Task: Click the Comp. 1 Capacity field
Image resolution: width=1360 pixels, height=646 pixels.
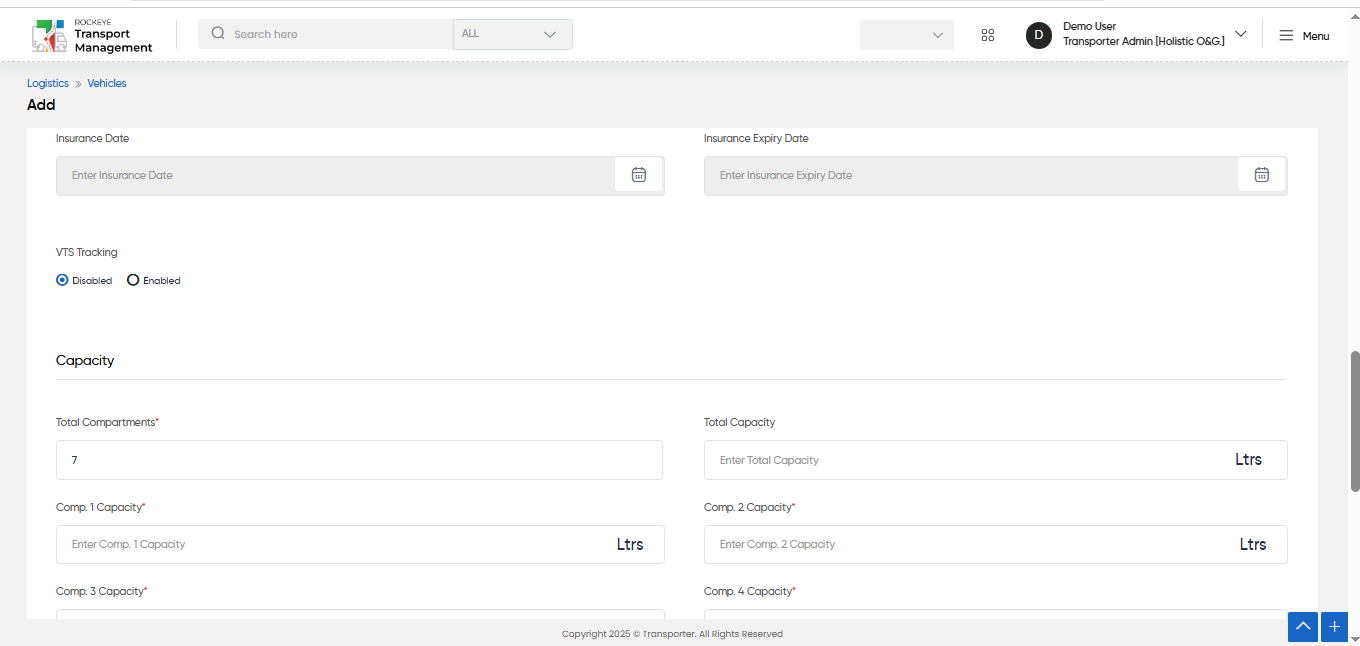Action: [x=360, y=544]
